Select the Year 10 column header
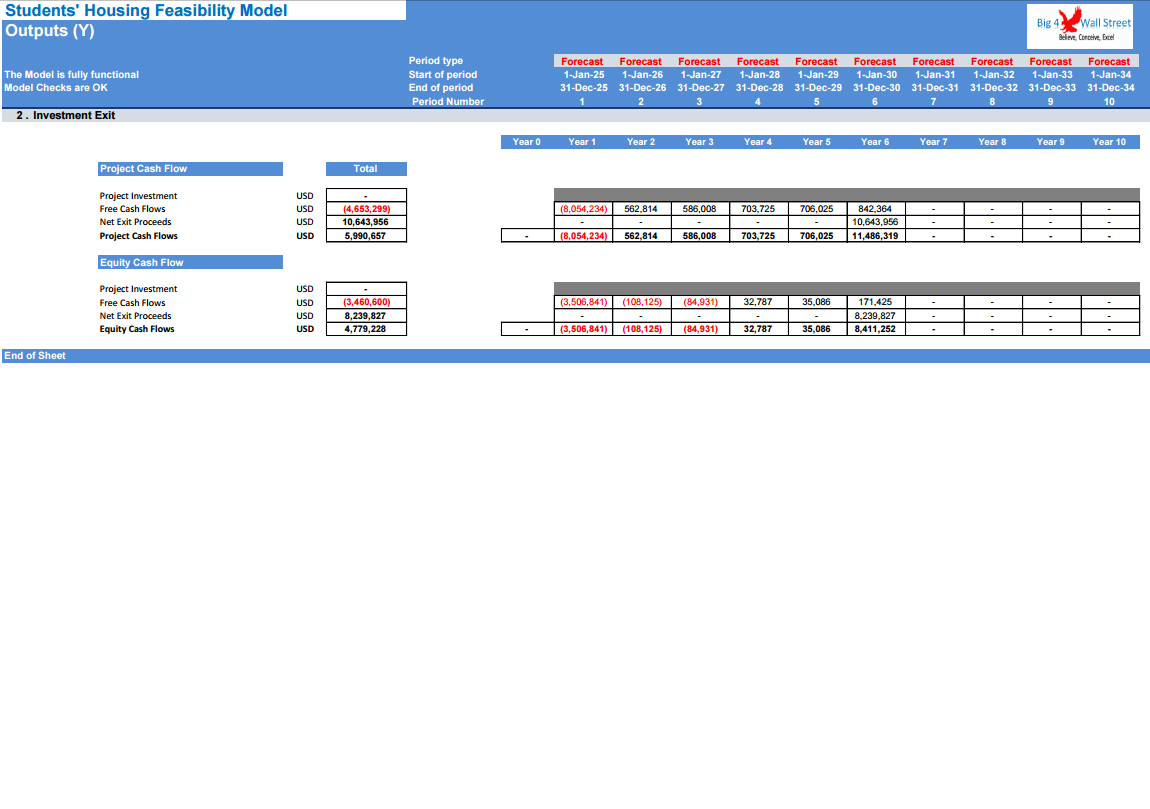This screenshot has height=809, width=1150. point(1109,142)
